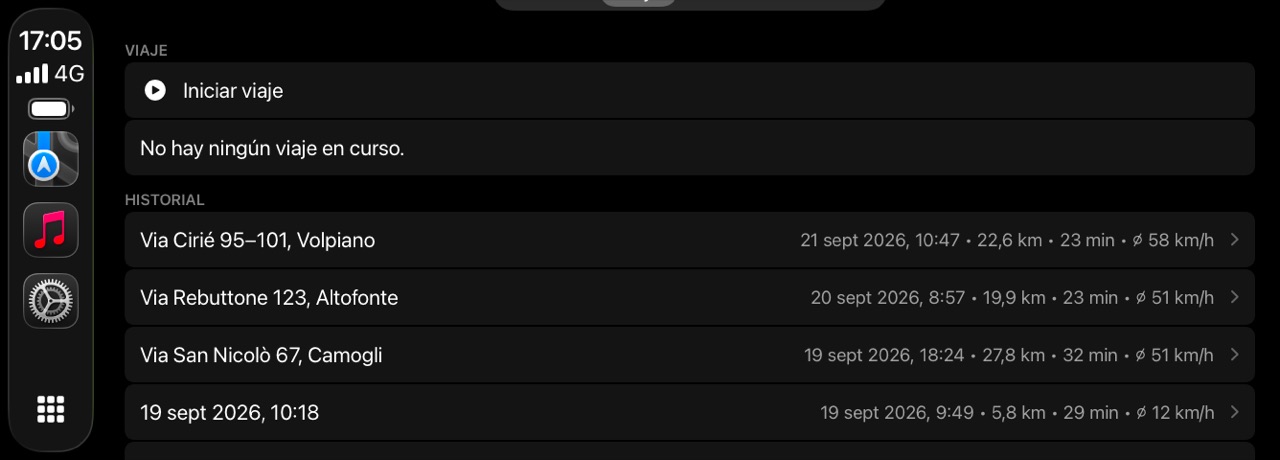
Task: Select the Via San Nicolò 67, Camogli entry
Action: coord(689,355)
